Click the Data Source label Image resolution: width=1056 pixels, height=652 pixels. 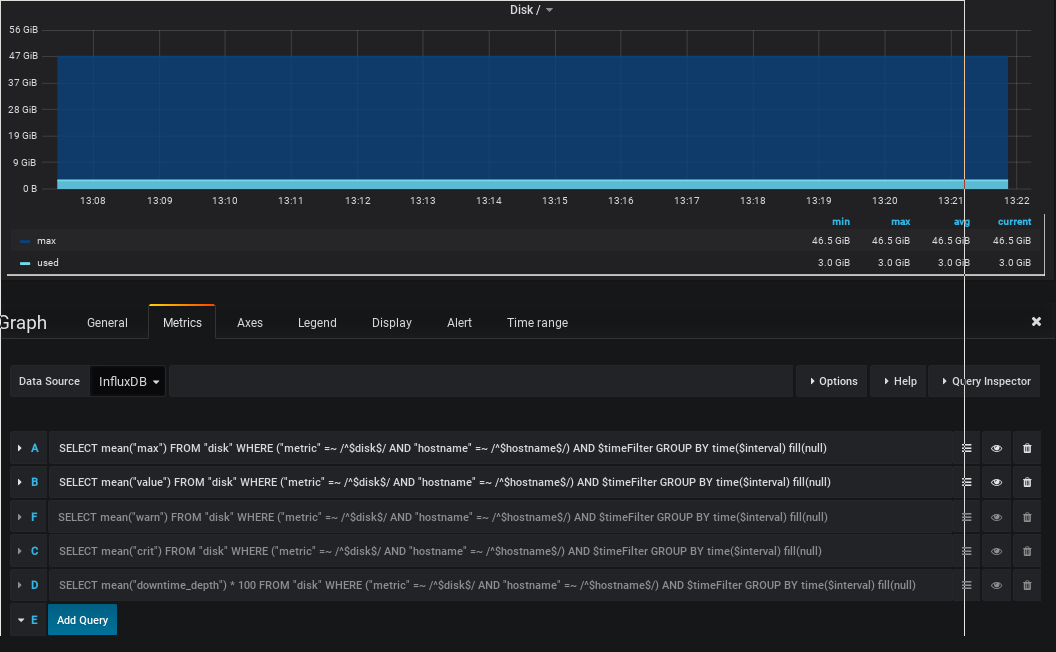click(49, 381)
